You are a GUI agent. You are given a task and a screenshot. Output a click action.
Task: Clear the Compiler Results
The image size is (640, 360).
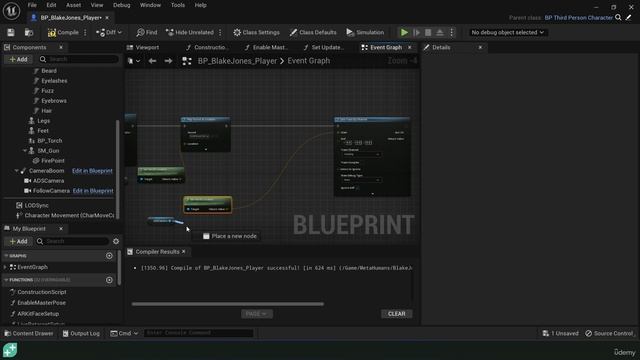(396, 313)
